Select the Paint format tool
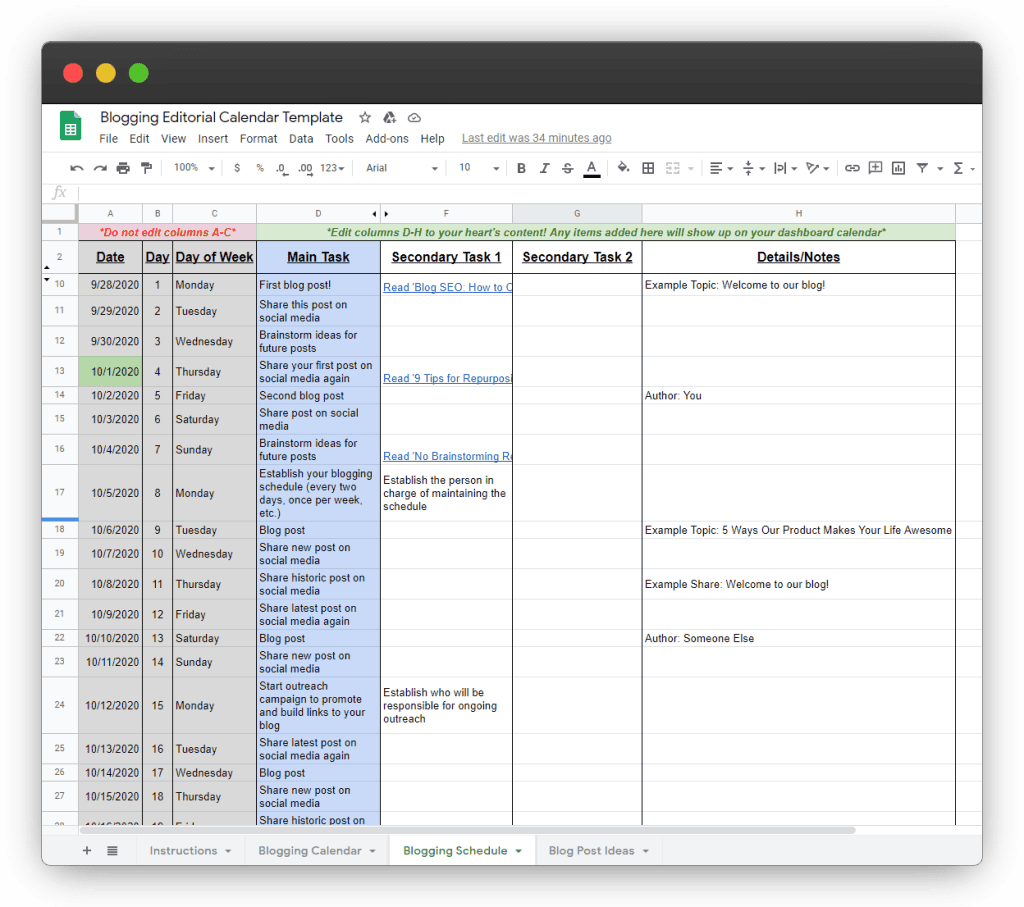 click(x=147, y=168)
